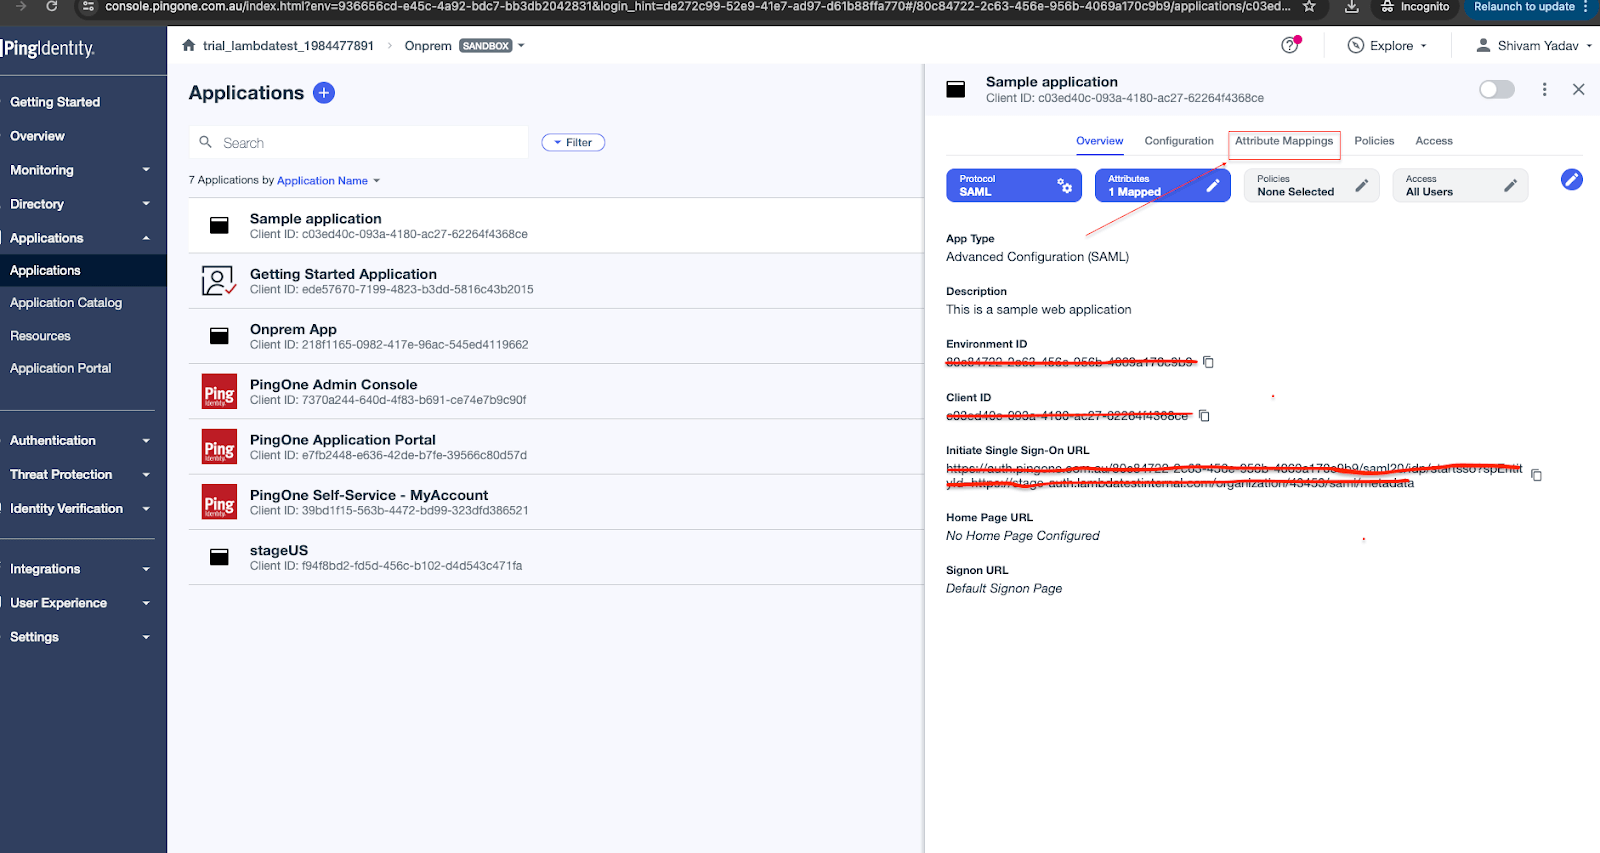Expand the User Experience sidebar menu
Screen dimensions: 1600x853
(146, 603)
